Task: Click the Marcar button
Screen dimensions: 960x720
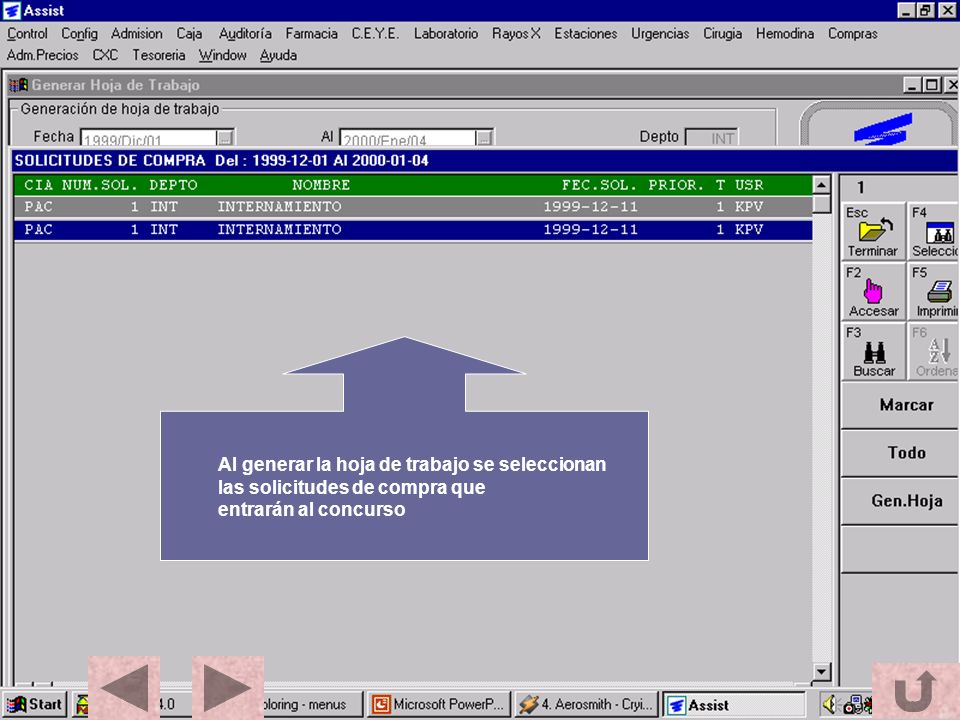Action: [x=900, y=405]
